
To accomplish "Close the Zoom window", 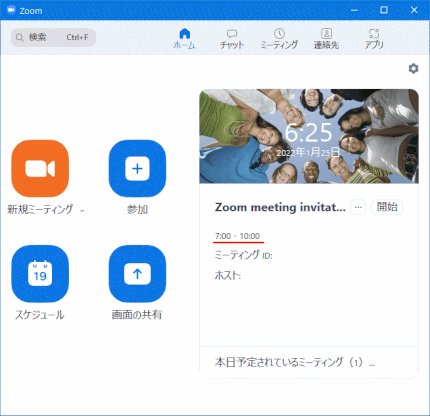I will click(x=414, y=10).
